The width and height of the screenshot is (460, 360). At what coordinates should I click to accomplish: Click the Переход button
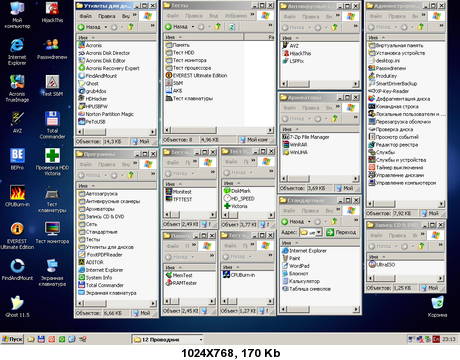click(341, 232)
